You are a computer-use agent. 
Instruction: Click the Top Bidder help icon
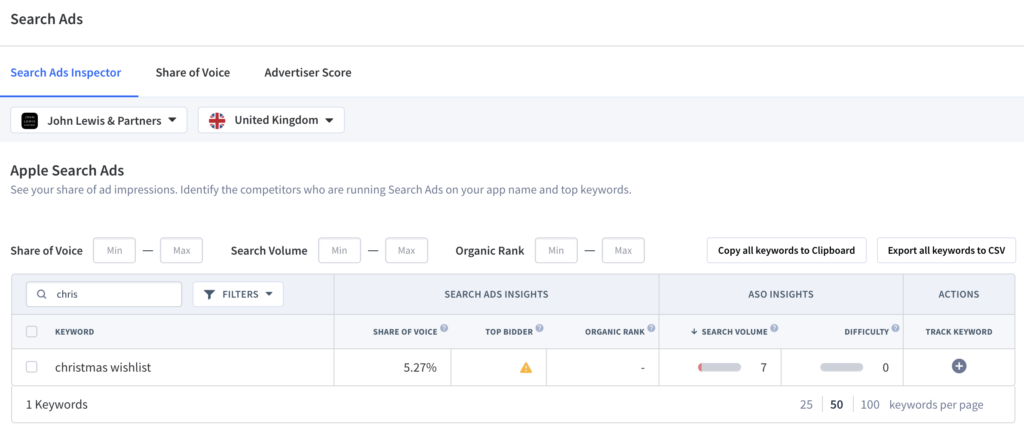point(539,329)
